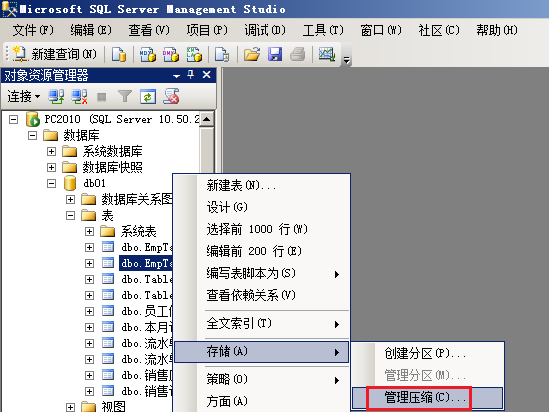
Task: Open 存储(A) submenu
Action: (x=262, y=352)
